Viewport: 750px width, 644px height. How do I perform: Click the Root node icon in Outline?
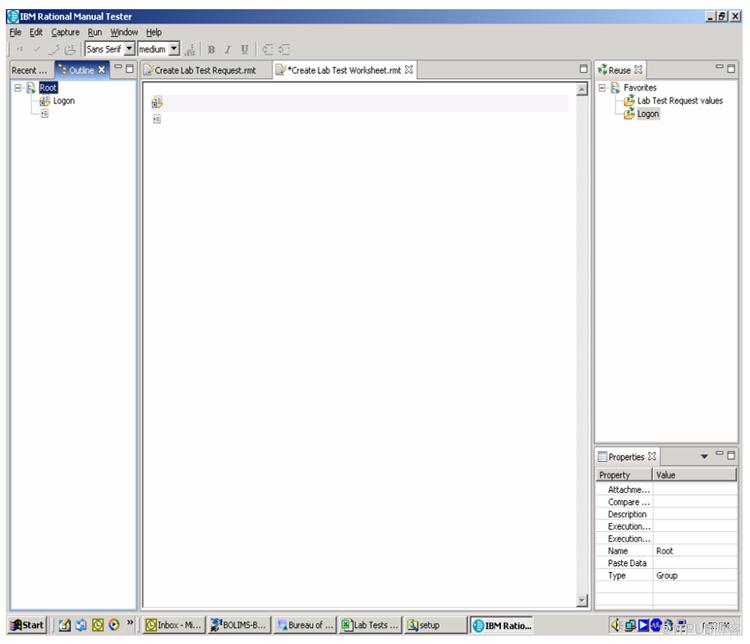(x=31, y=88)
